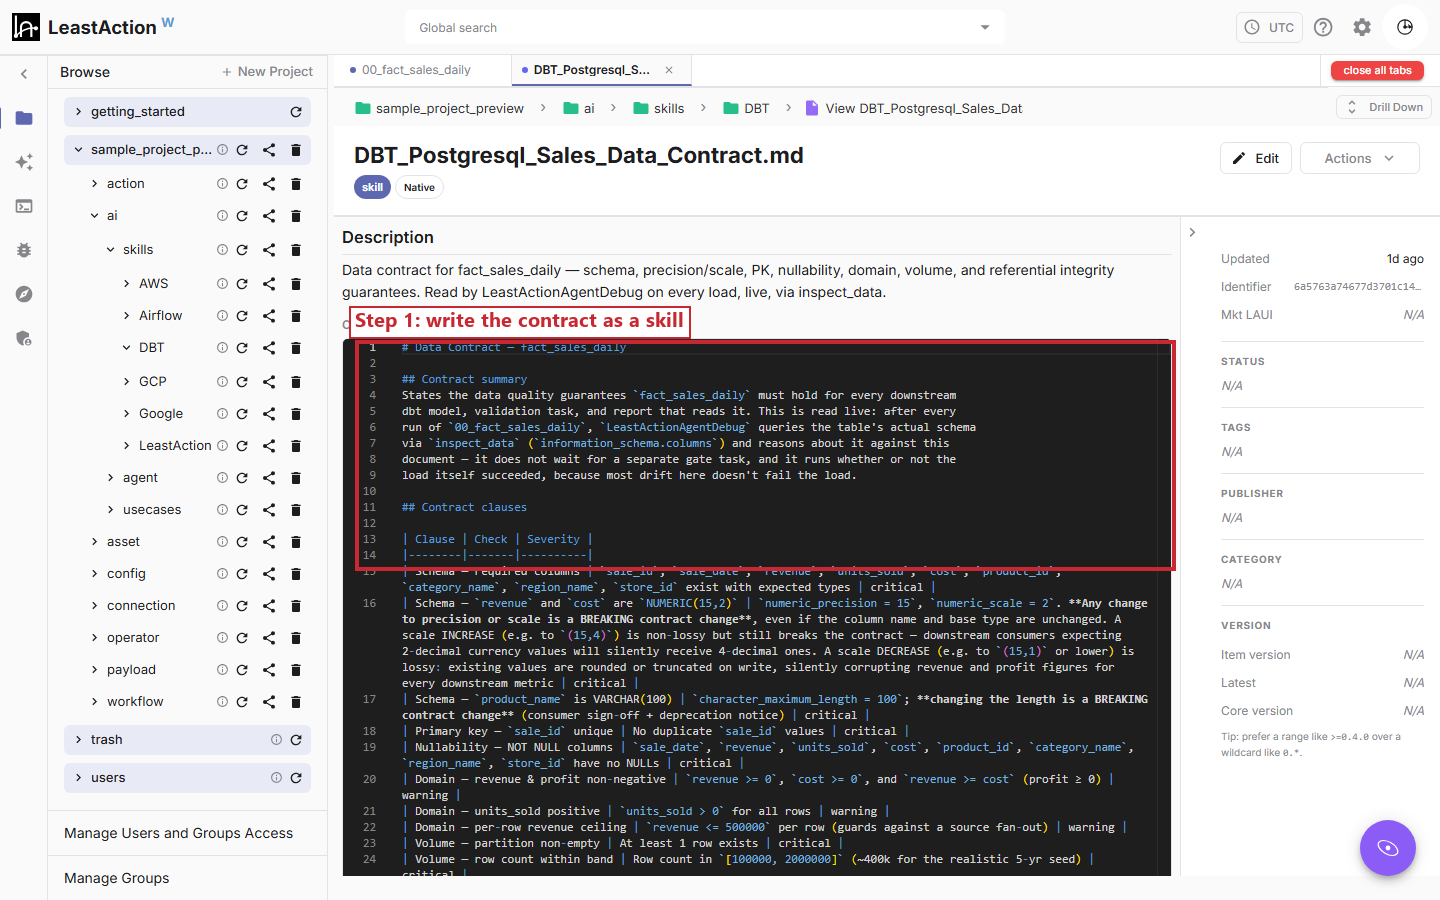
Task: Refresh the DBT folder
Action: click(x=242, y=348)
